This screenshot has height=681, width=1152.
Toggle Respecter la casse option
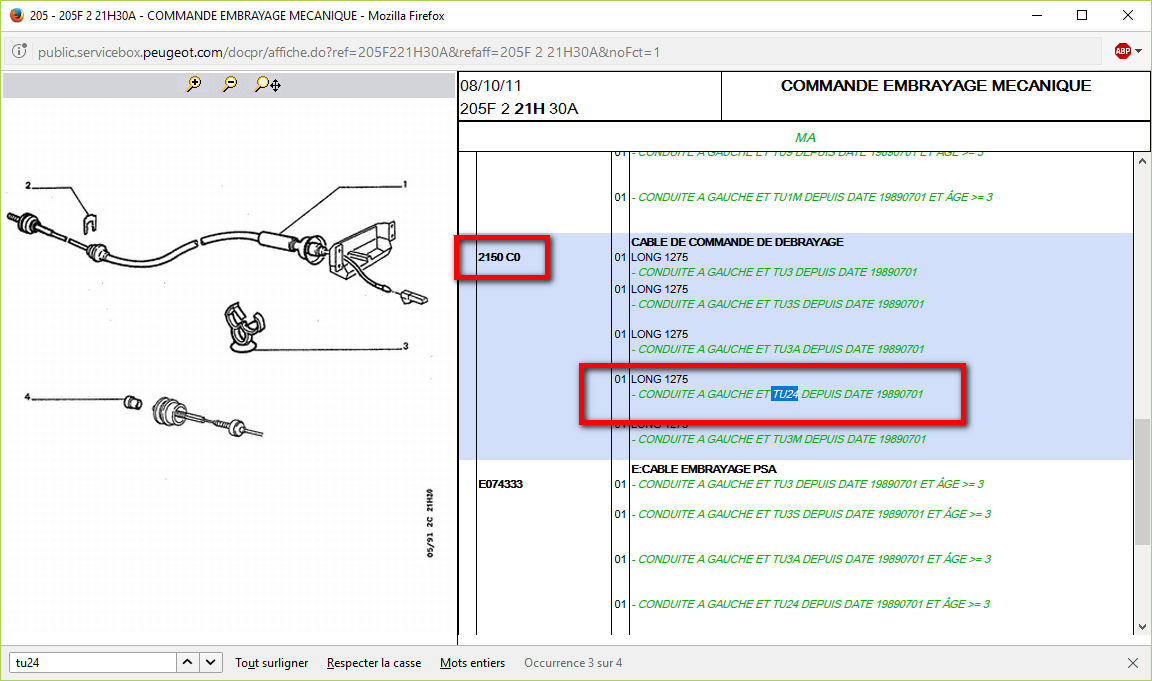374,663
